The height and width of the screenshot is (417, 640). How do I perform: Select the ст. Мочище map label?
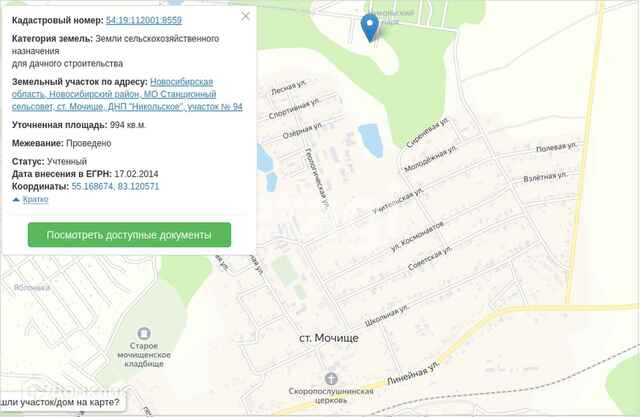(329, 338)
